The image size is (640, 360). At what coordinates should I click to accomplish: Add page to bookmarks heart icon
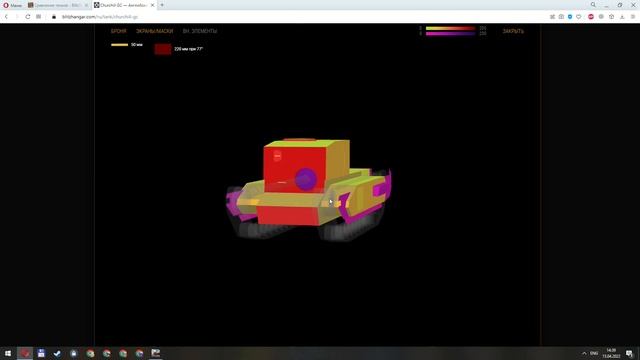579,17
